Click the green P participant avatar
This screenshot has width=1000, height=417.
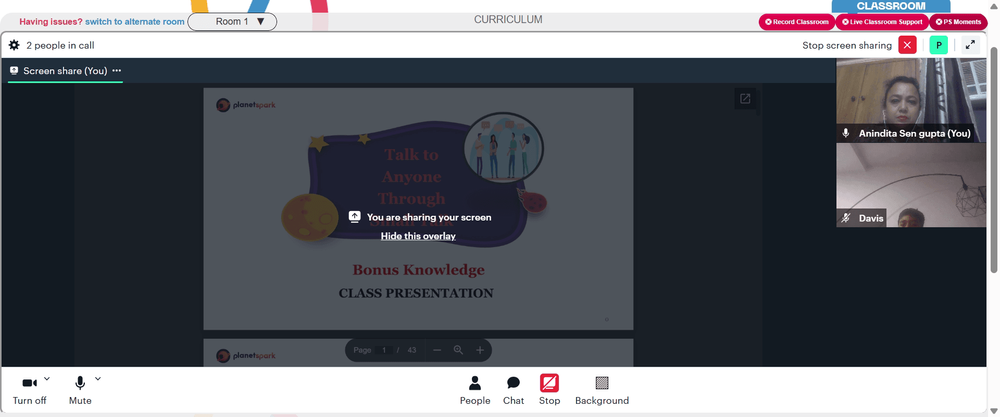(939, 45)
